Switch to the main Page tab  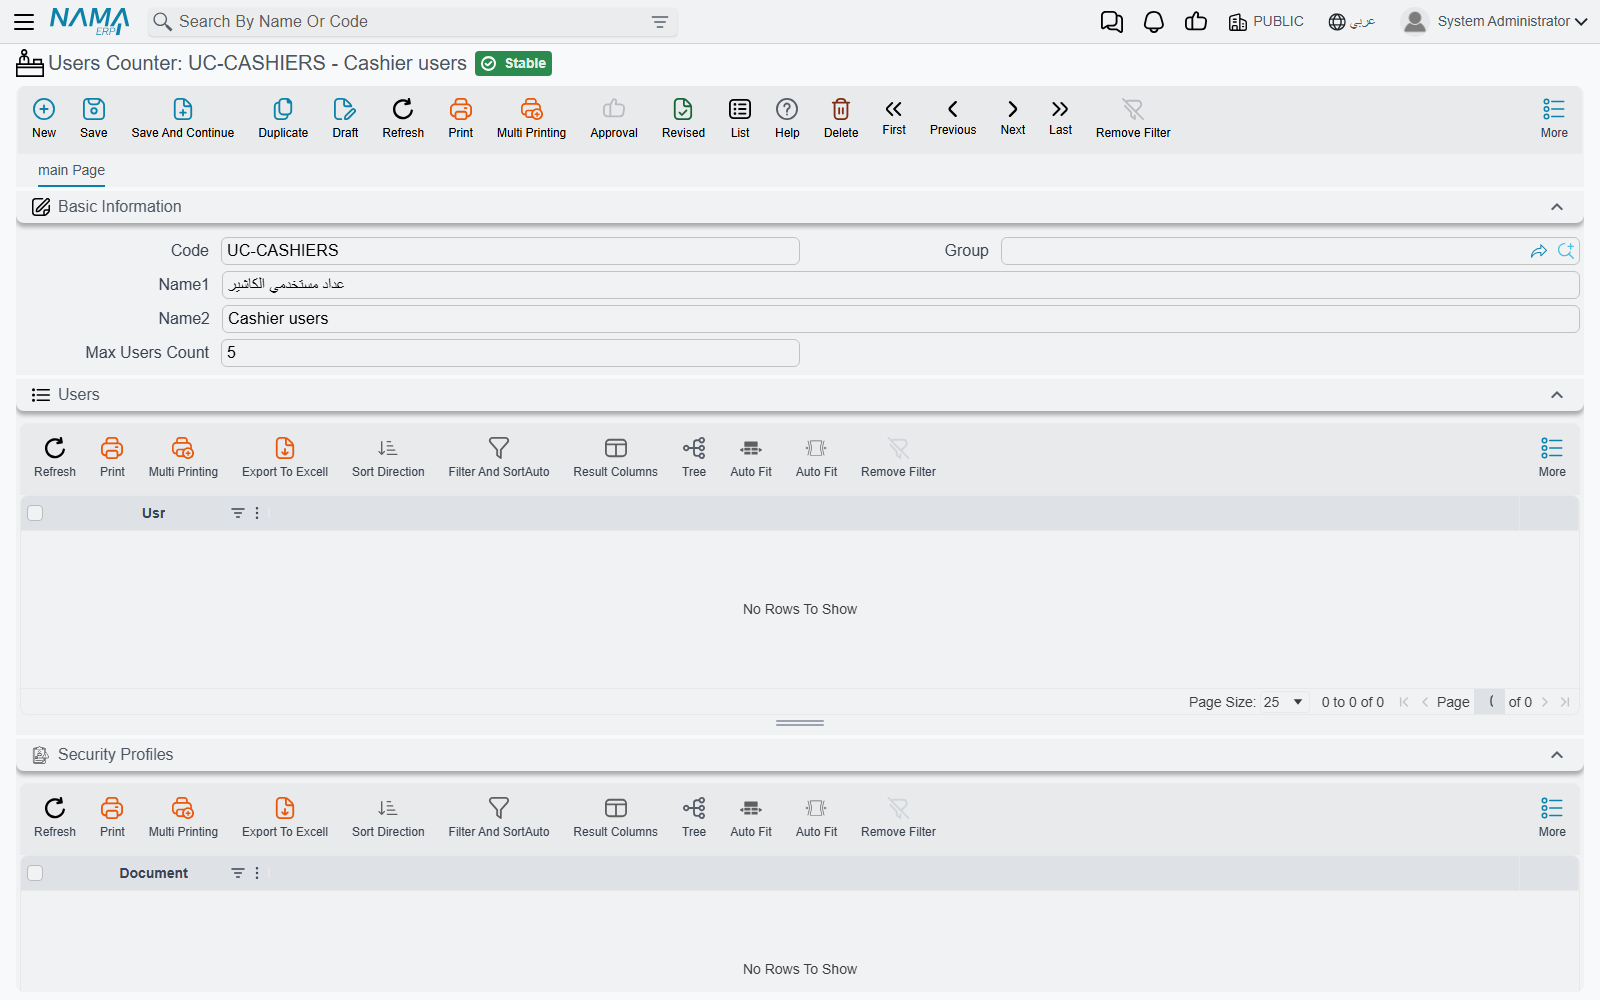71,171
